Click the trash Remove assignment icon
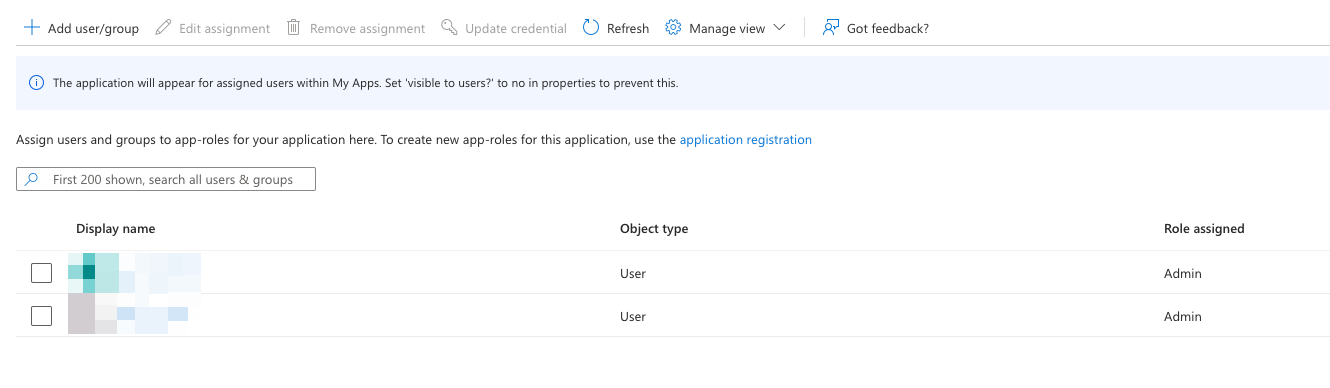The height and width of the screenshot is (388, 1330). pos(294,28)
